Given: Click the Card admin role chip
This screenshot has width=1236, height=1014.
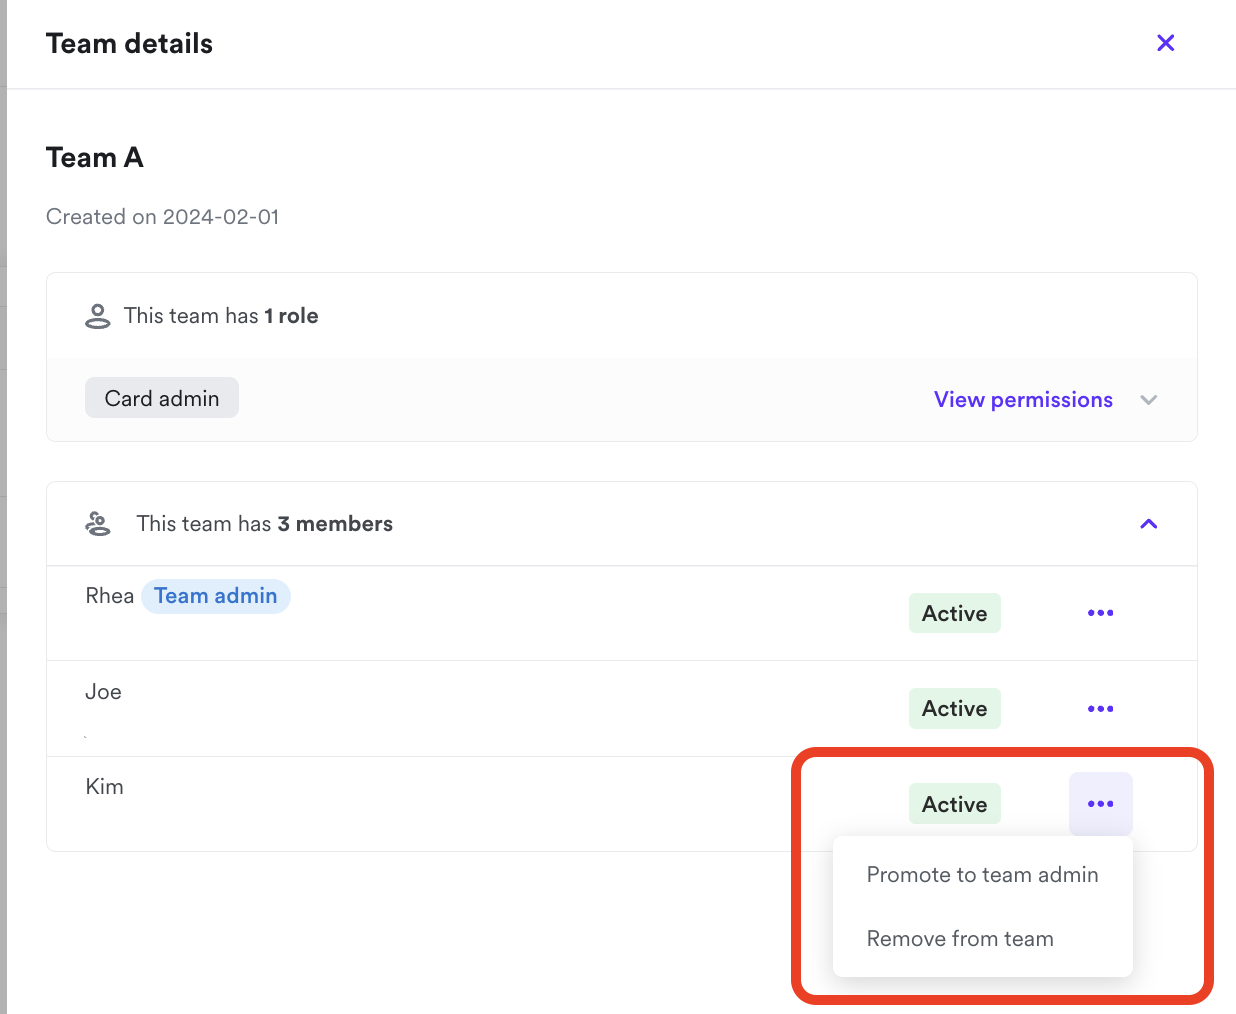Looking at the screenshot, I should click(162, 398).
